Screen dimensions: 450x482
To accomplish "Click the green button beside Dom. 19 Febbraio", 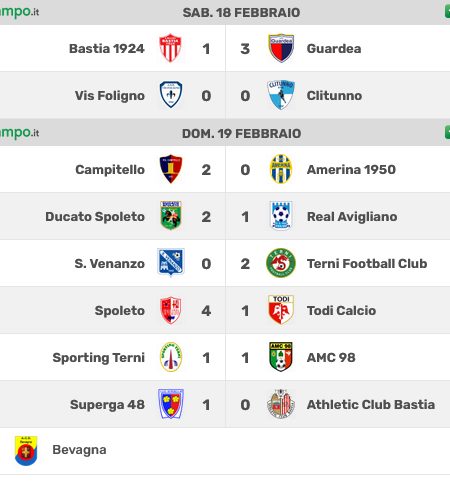I will click(x=447, y=133).
